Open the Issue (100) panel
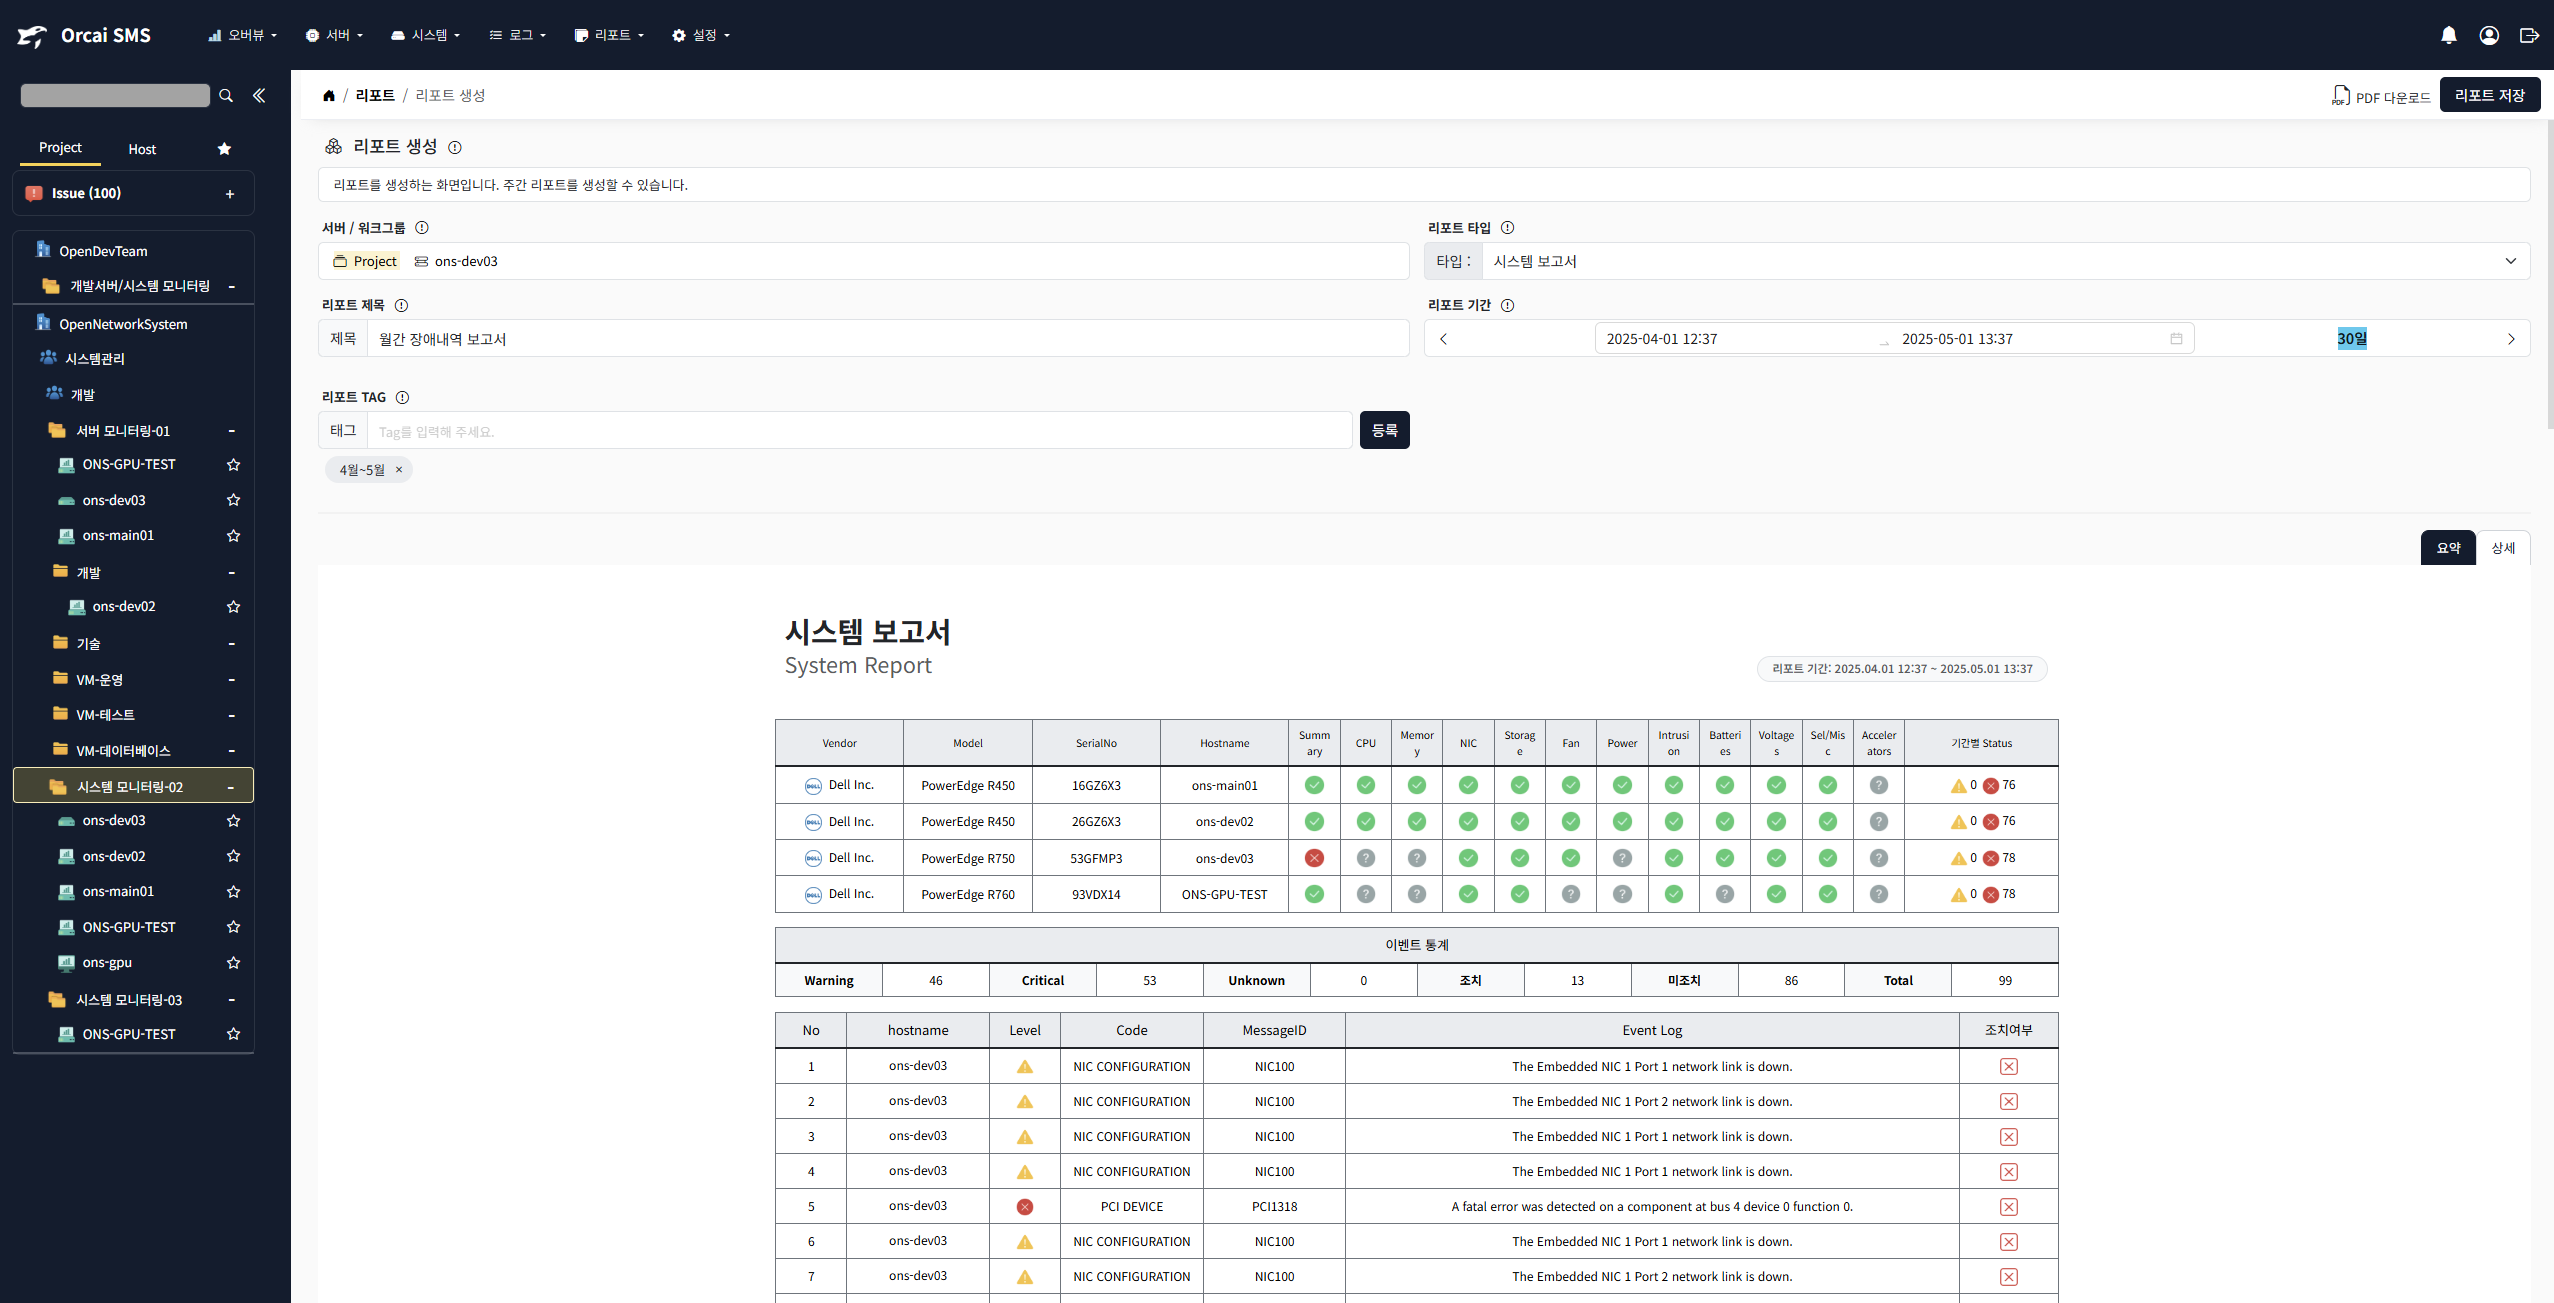The height and width of the screenshot is (1303, 2554). click(x=133, y=194)
